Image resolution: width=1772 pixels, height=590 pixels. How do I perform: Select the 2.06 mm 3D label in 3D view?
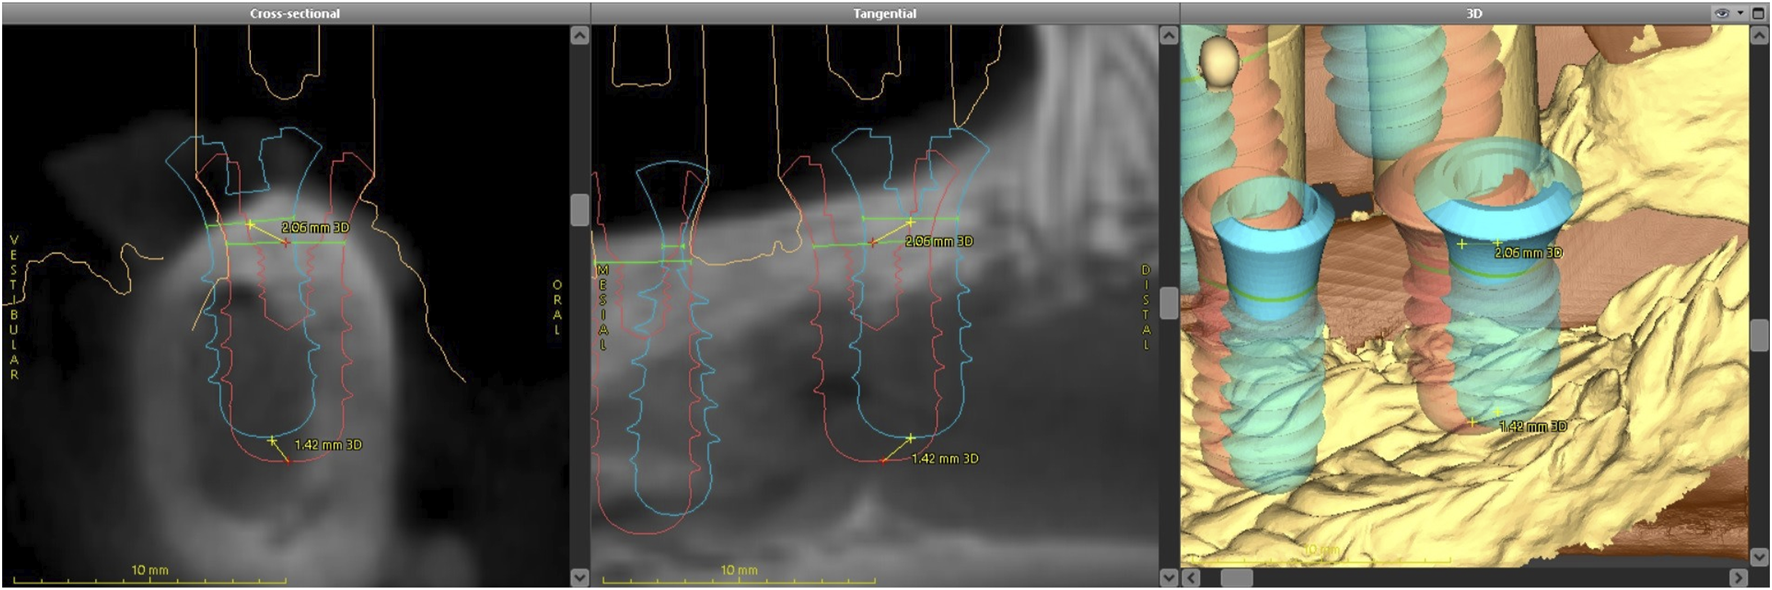tap(1528, 253)
